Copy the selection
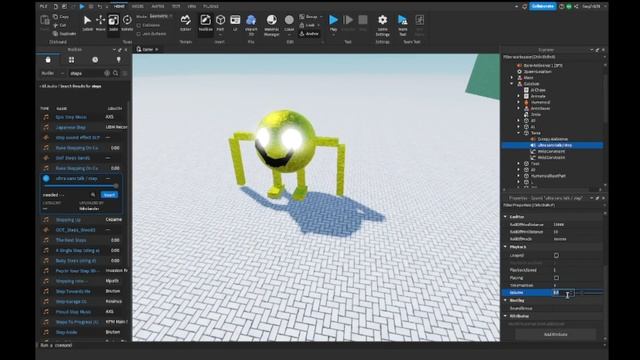This screenshot has width=640, height=360. pyautogui.click(x=61, y=17)
